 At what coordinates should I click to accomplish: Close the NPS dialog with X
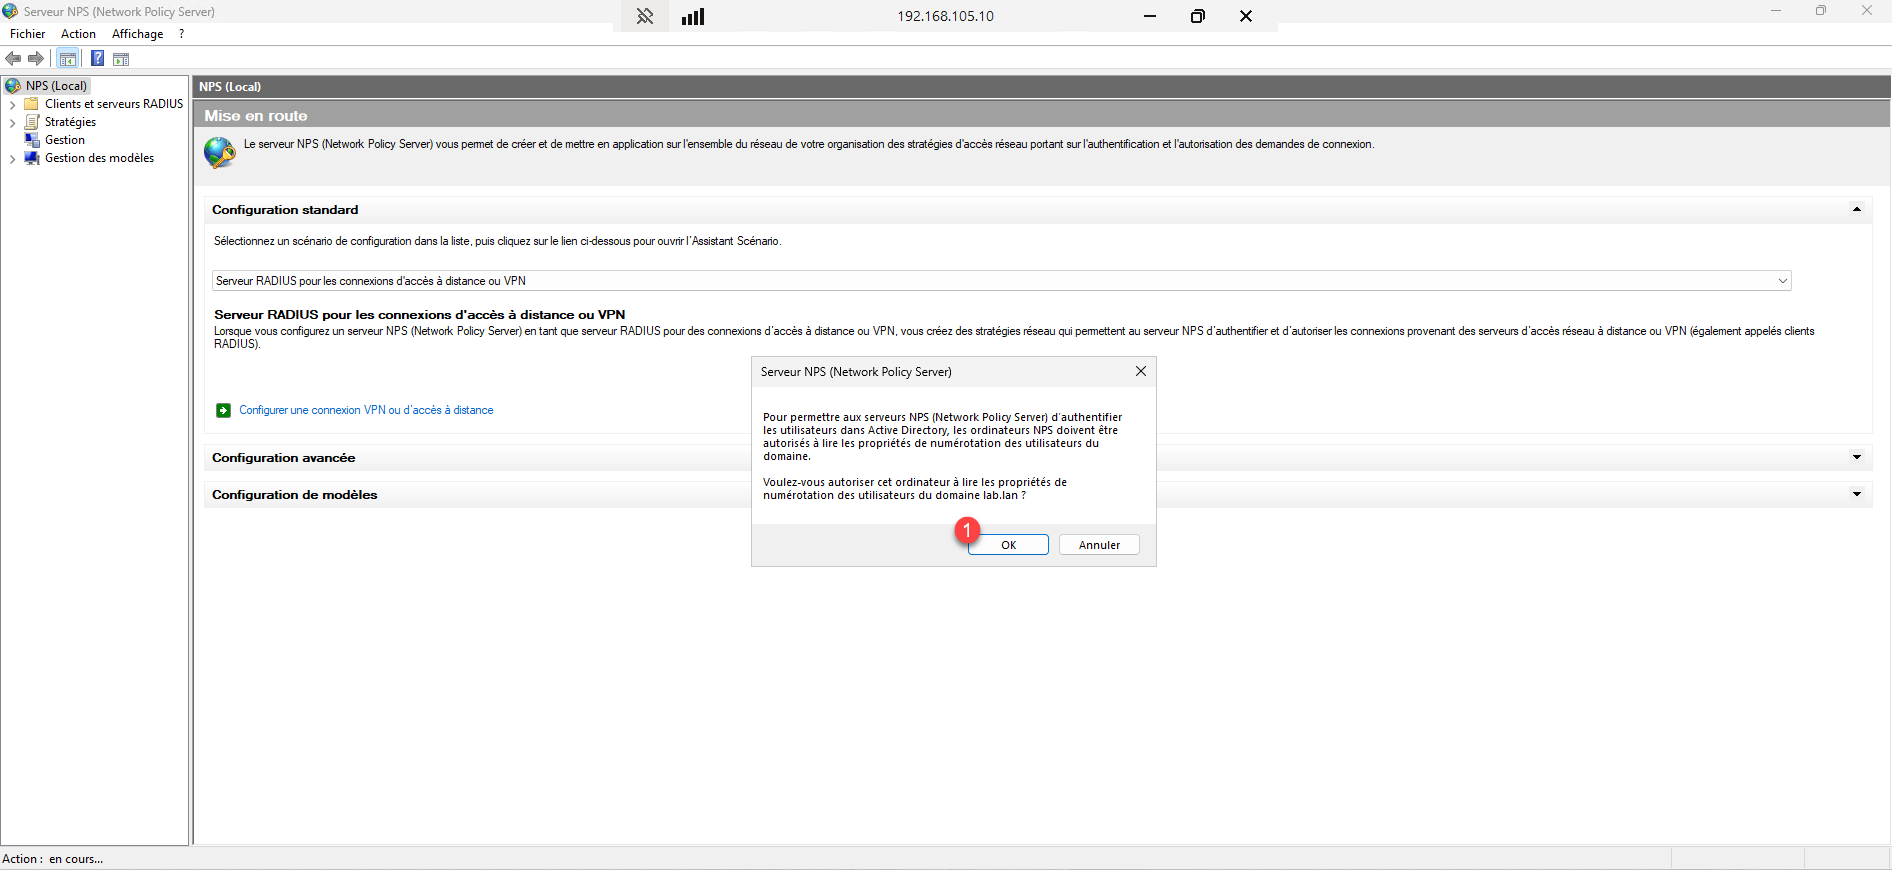point(1140,371)
